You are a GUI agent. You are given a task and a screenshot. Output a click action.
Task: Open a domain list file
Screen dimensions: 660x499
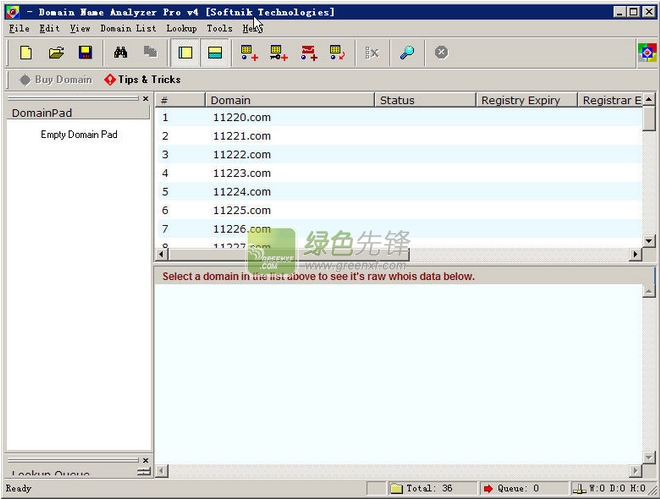(x=56, y=53)
